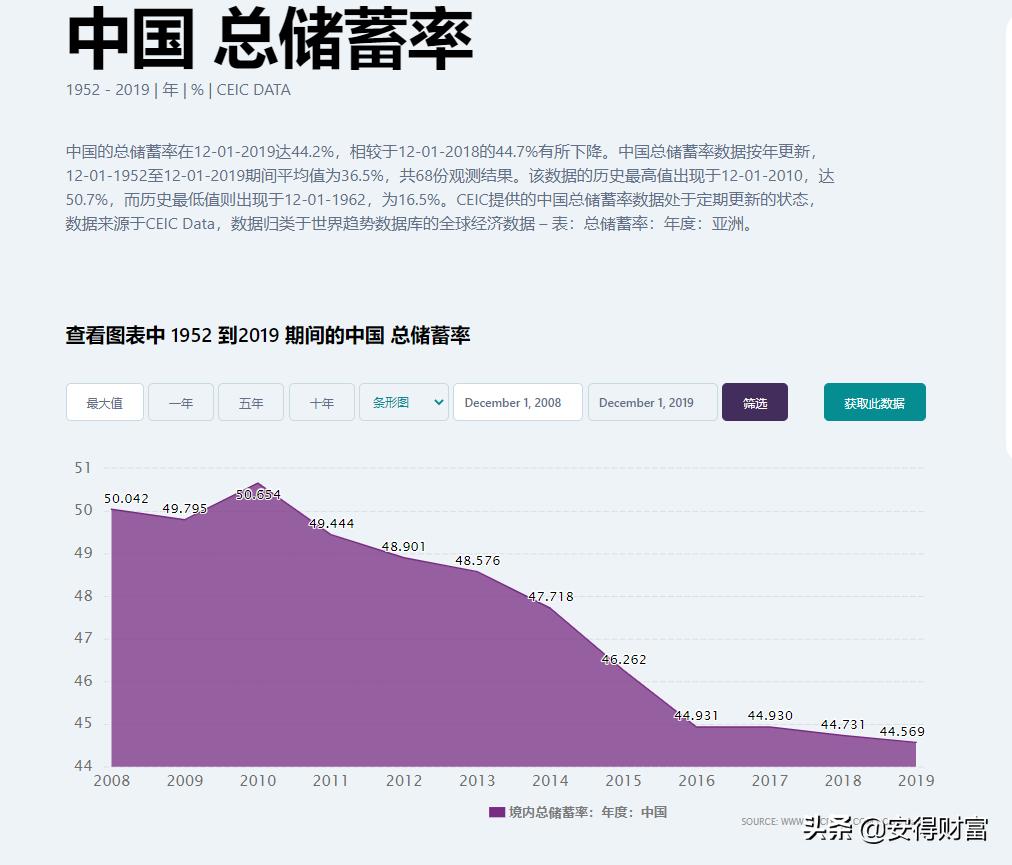
Task: Expand the chart type selector options
Action: 403,402
